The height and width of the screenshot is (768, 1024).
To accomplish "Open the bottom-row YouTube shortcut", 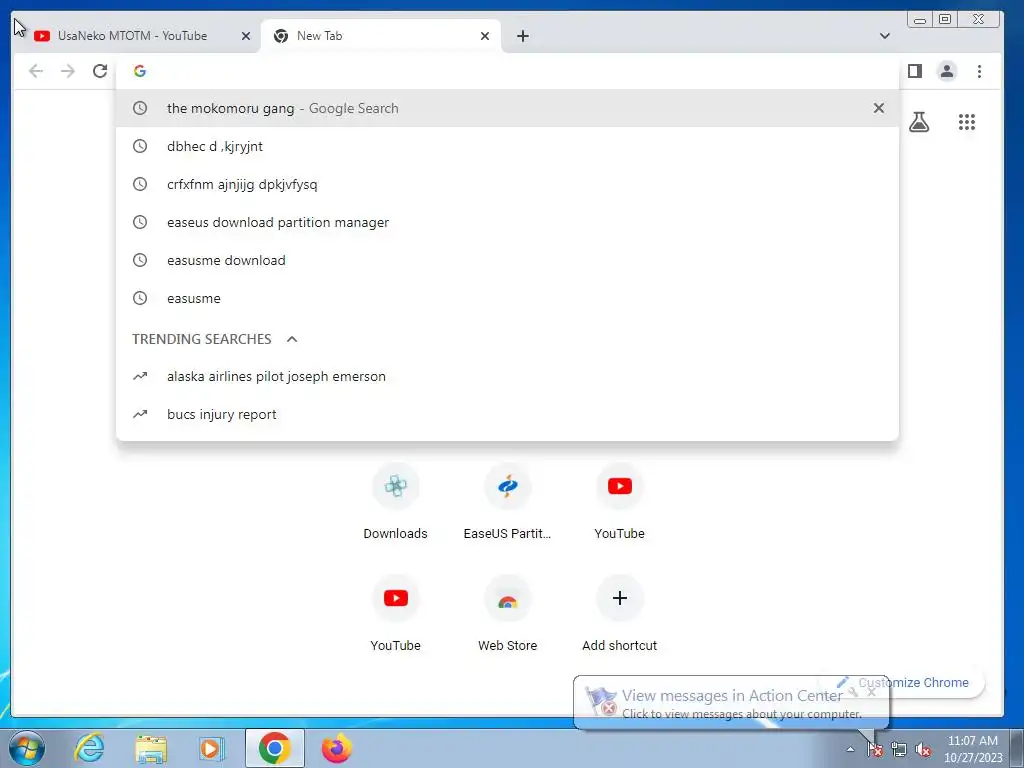I will pyautogui.click(x=396, y=614).
